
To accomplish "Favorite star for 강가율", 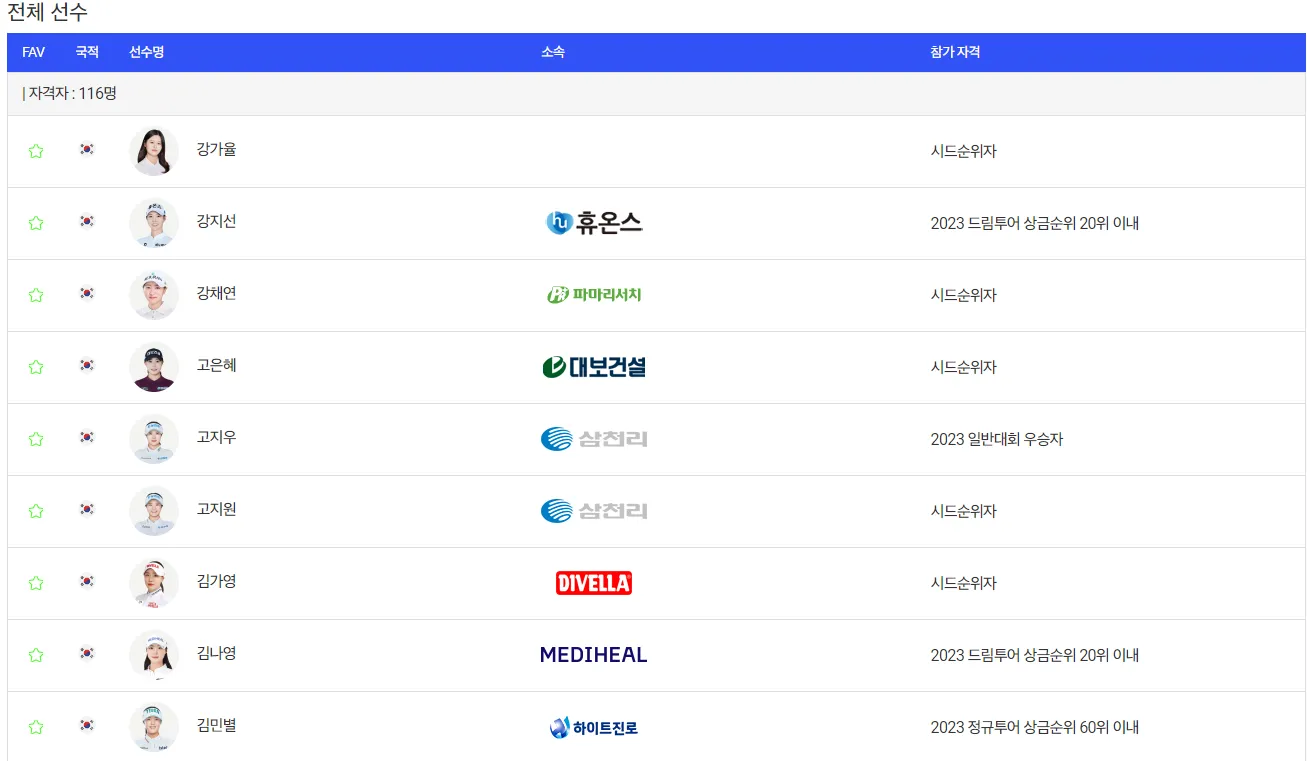I will coord(36,152).
